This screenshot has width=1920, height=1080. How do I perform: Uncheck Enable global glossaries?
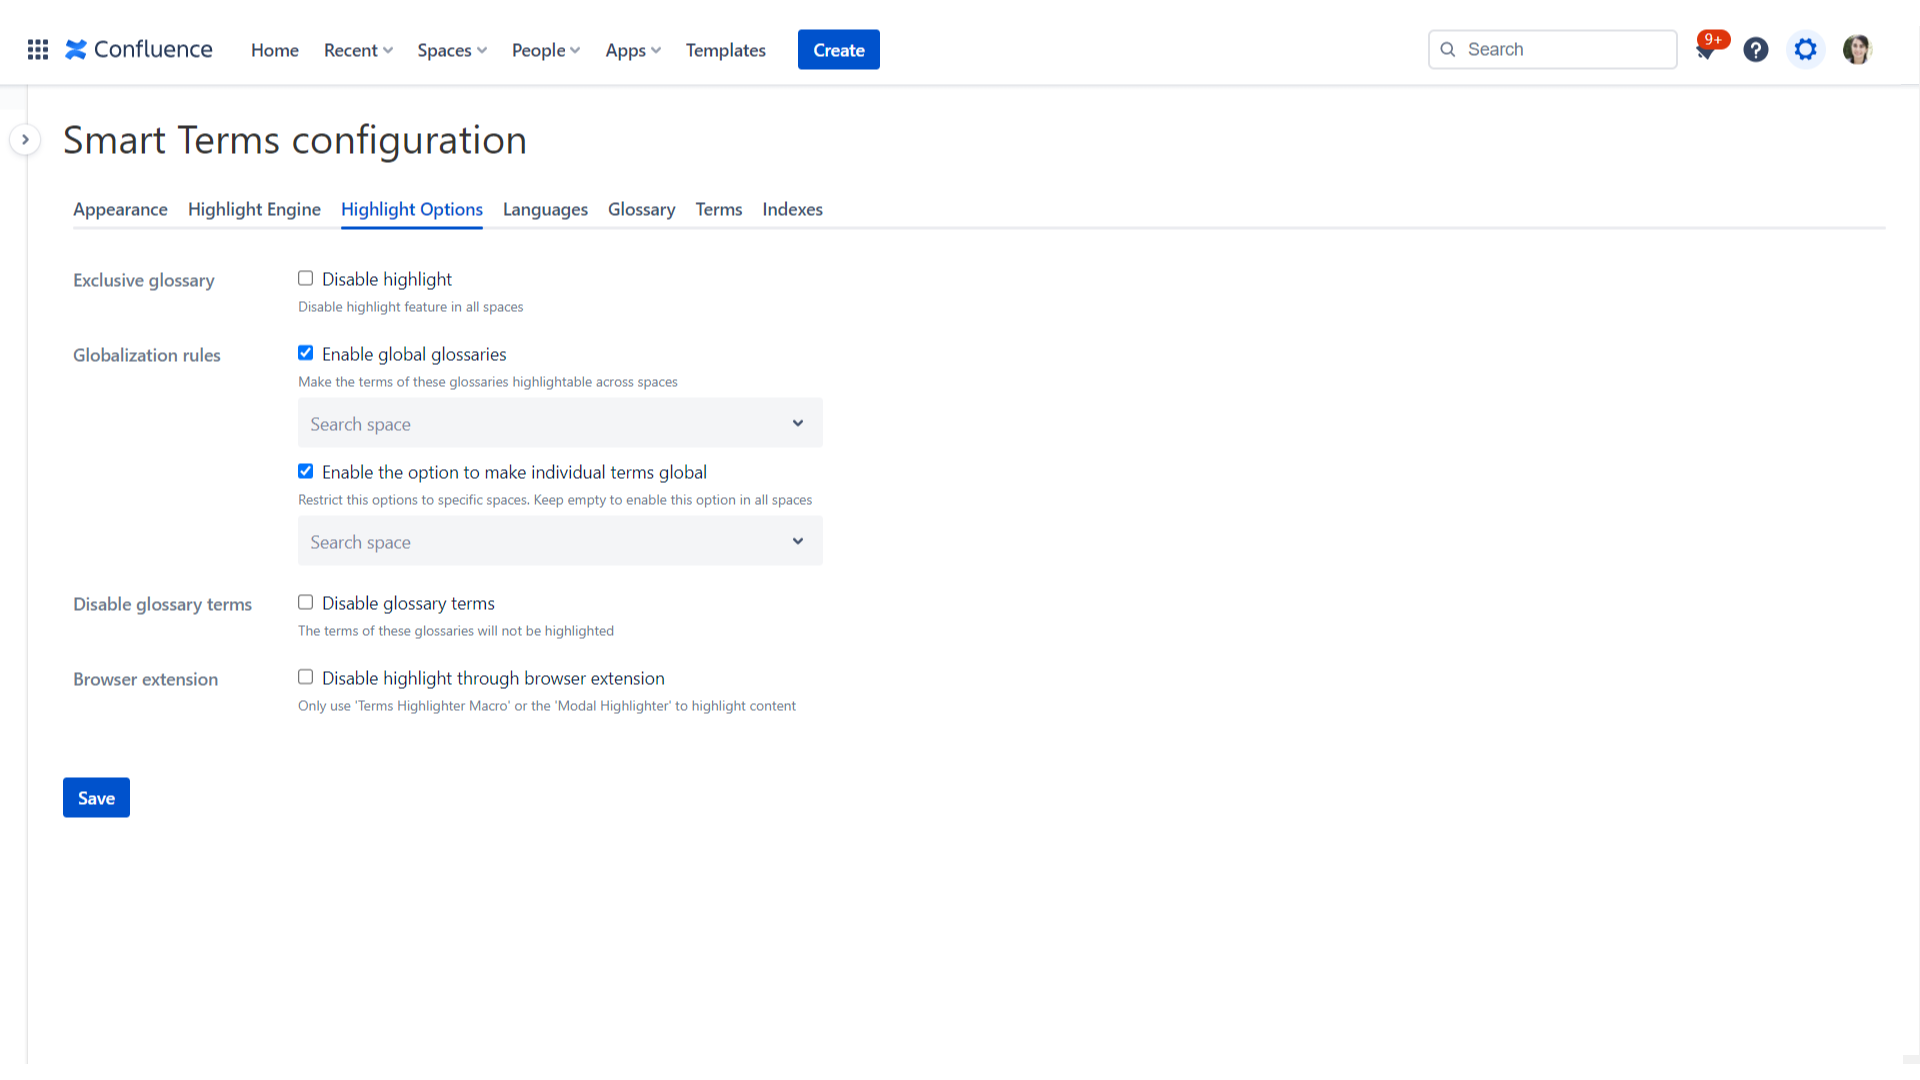click(x=306, y=353)
